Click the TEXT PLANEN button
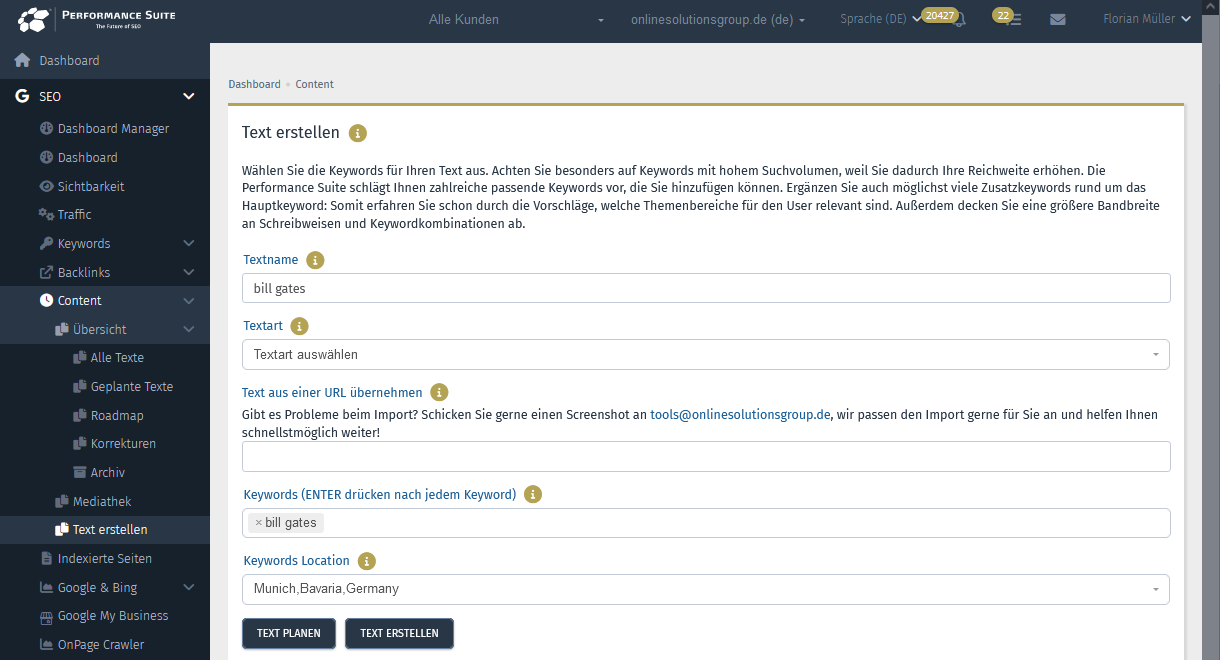The height and width of the screenshot is (660, 1220). pos(289,633)
